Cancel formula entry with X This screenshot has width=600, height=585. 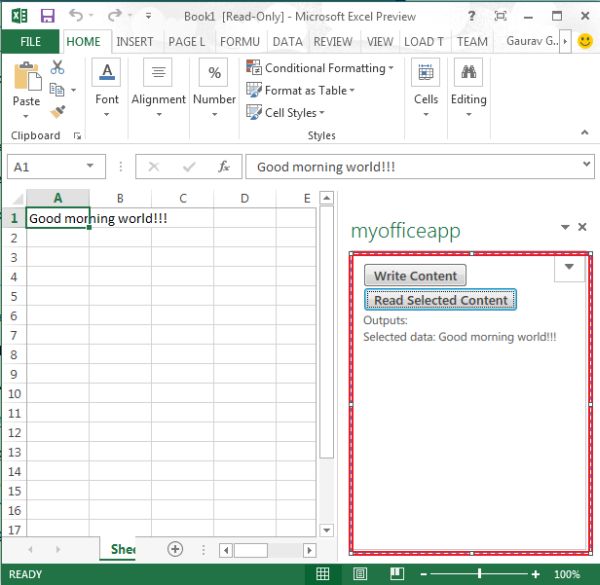click(153, 166)
